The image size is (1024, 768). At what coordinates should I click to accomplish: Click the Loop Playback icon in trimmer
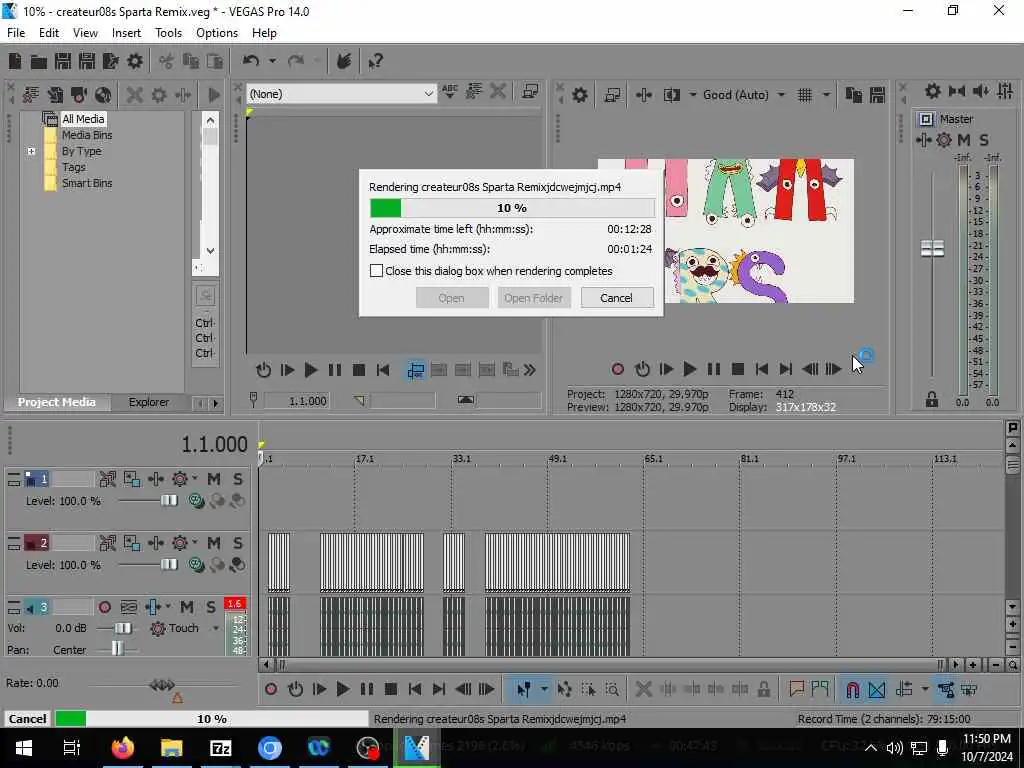tap(263, 371)
